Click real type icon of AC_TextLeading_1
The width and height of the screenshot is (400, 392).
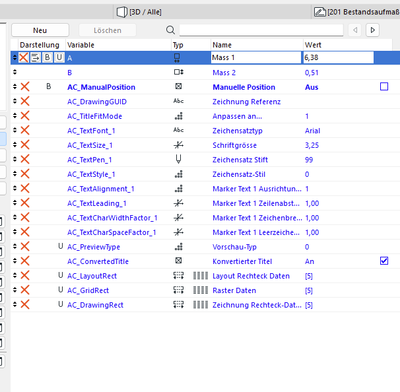[179, 203]
